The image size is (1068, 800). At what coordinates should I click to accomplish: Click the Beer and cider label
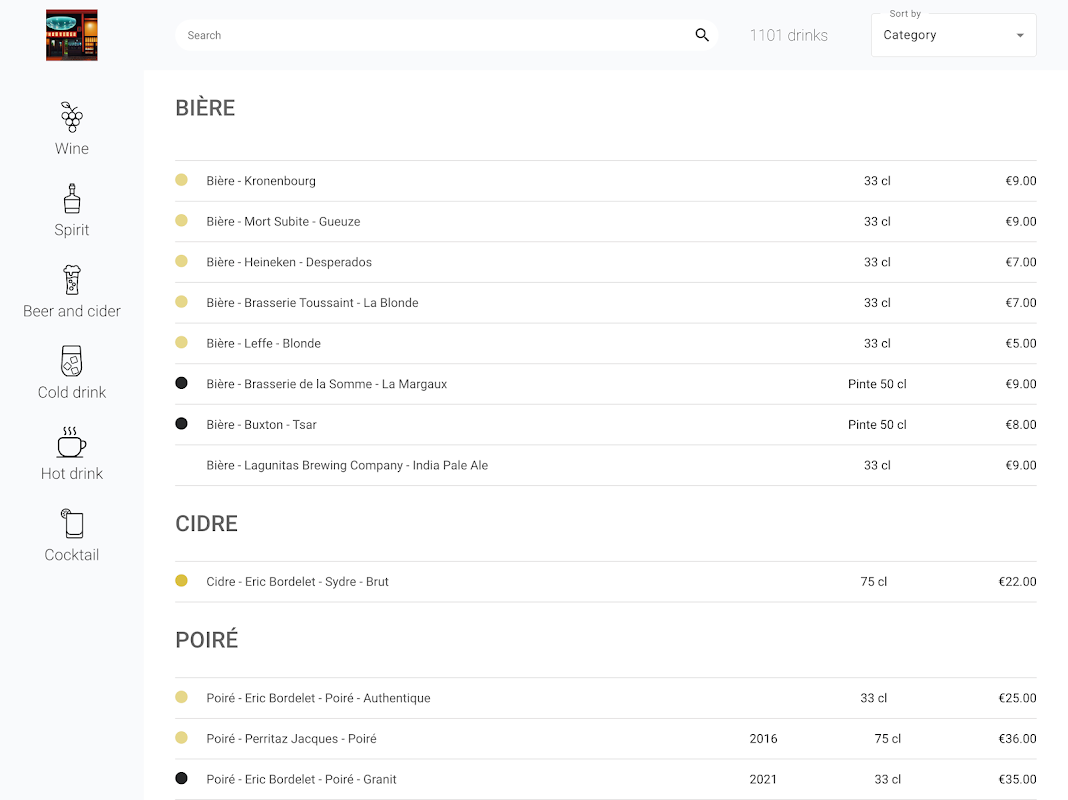(72, 311)
